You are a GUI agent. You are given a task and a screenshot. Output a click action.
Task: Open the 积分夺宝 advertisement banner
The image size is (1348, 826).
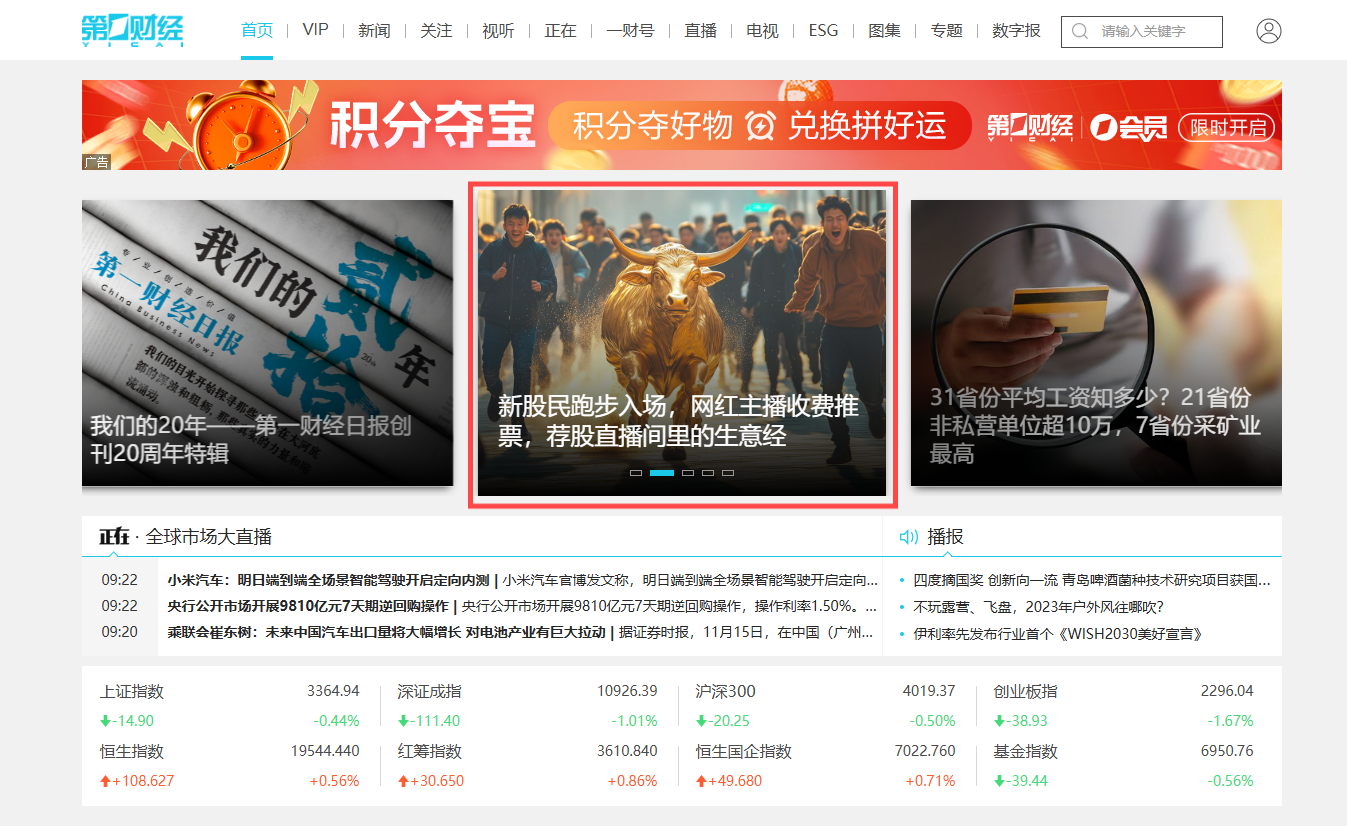[x=681, y=125]
